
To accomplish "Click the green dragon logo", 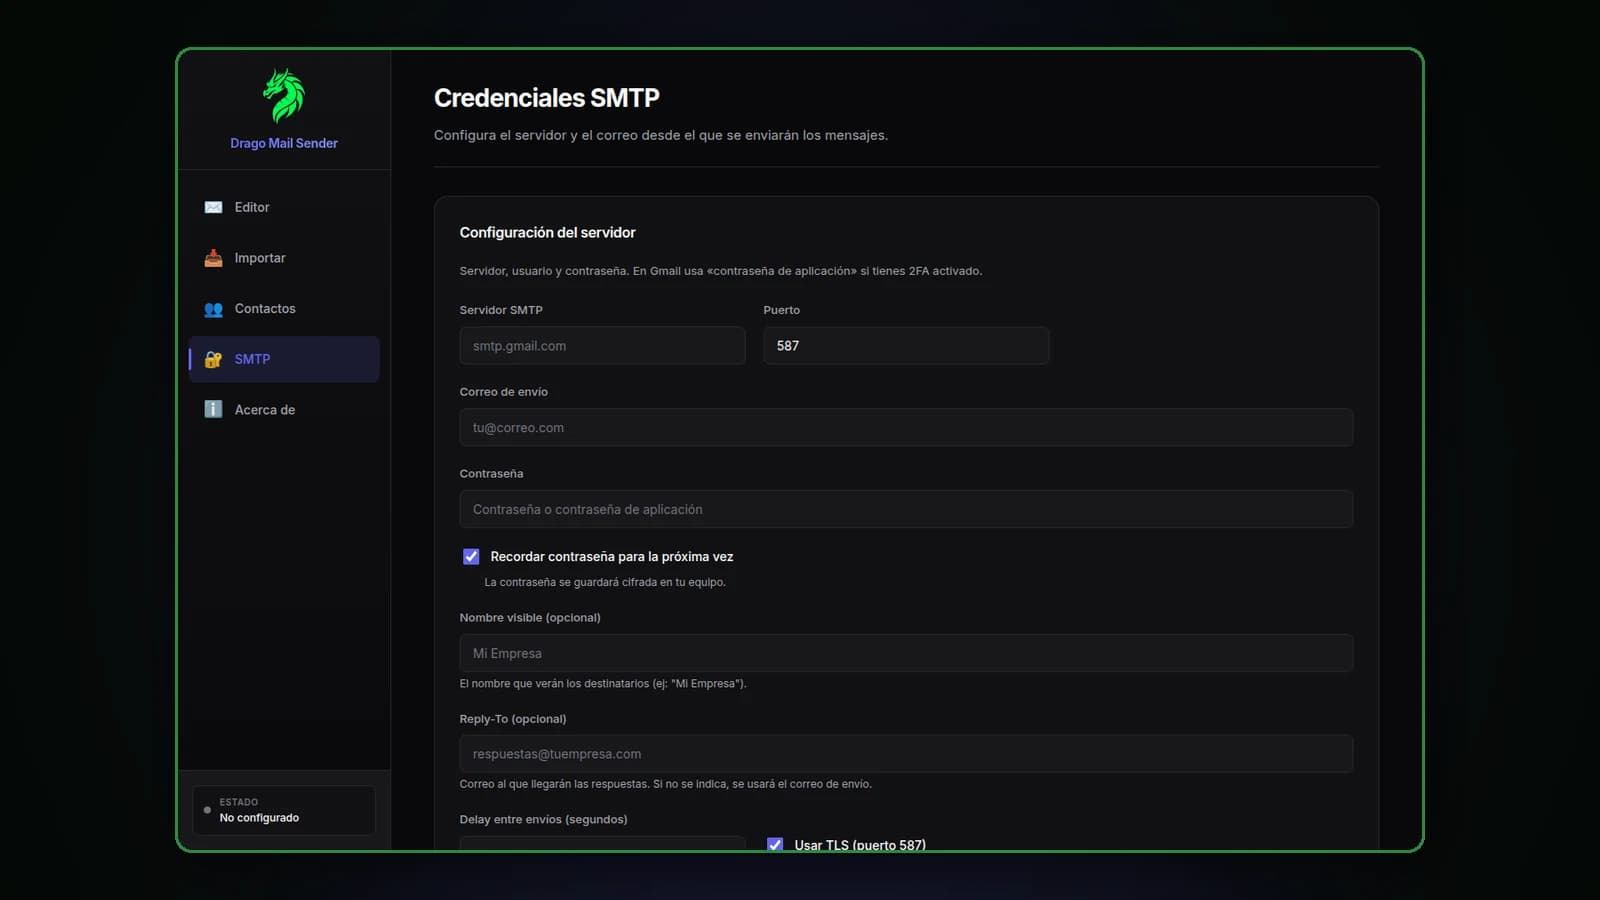I will pyautogui.click(x=284, y=96).
